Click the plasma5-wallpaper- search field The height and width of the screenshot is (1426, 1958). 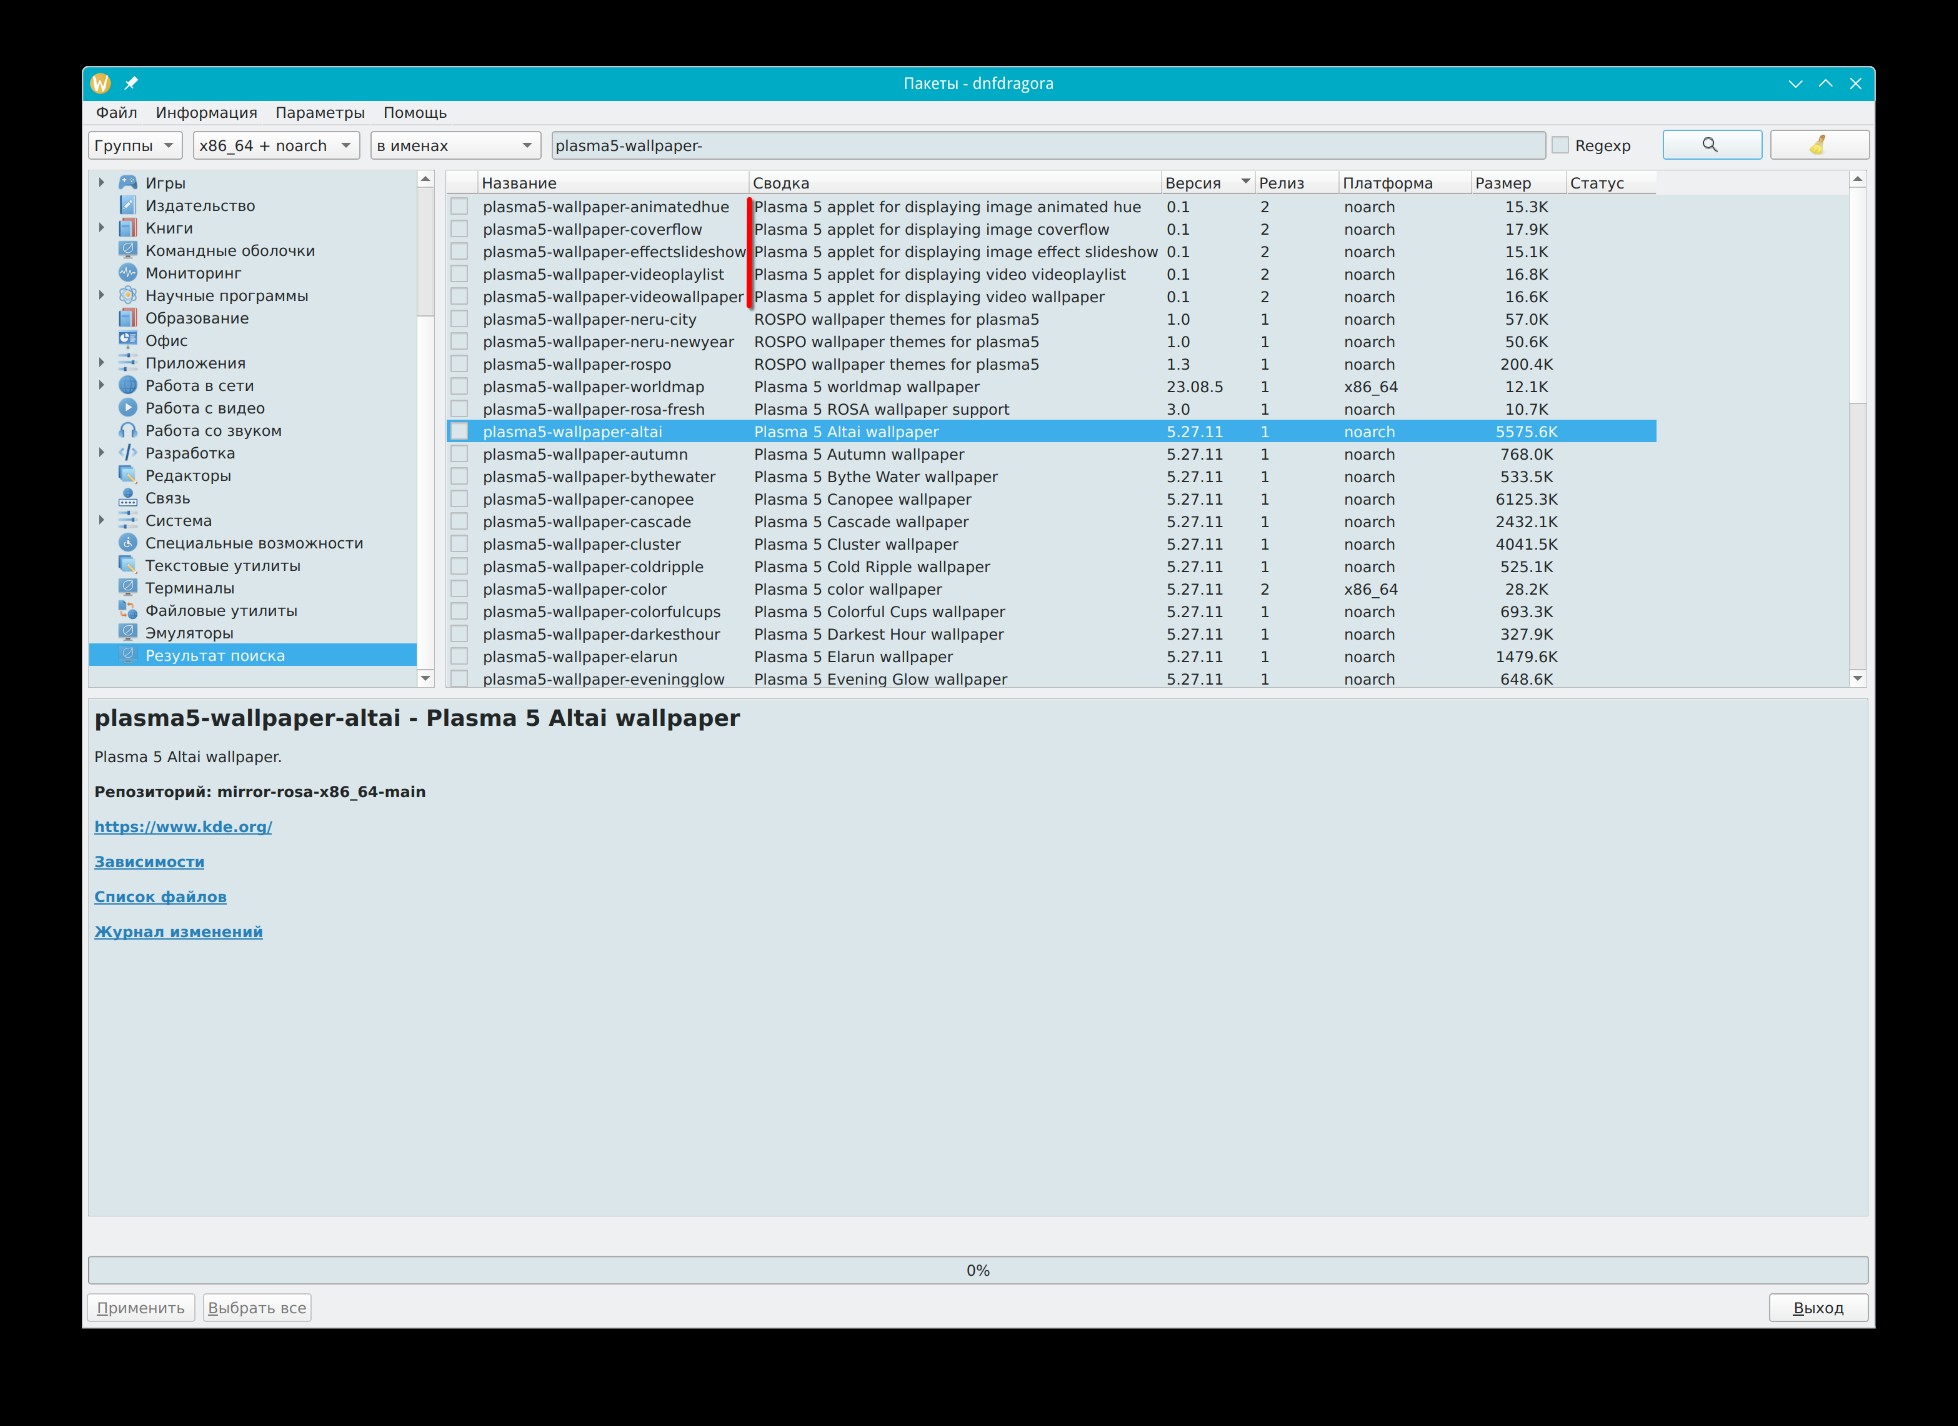[x=1047, y=145]
